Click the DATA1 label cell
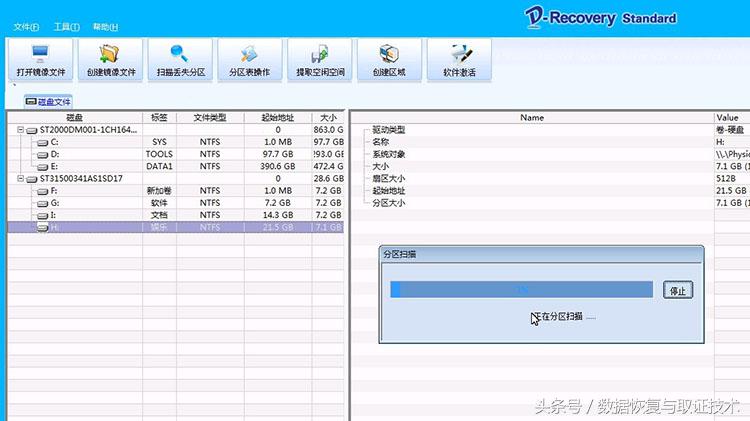The height and width of the screenshot is (421, 750). point(159,166)
